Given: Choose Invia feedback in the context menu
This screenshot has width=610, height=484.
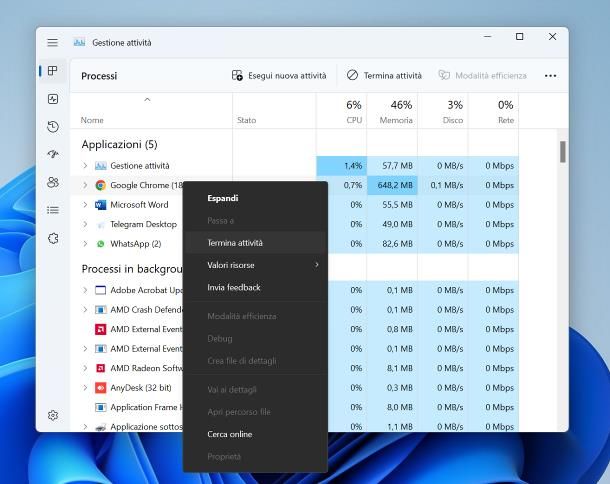Looking at the screenshot, I should [x=255, y=288].
